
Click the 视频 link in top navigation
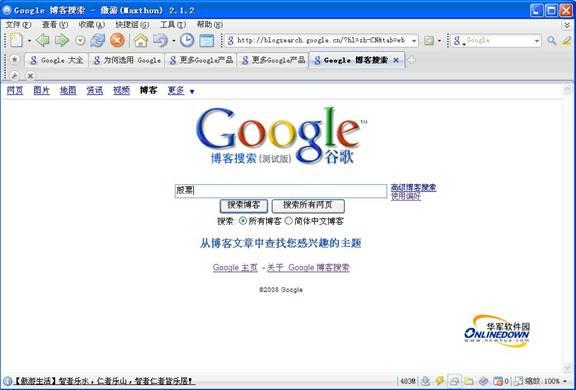point(121,90)
